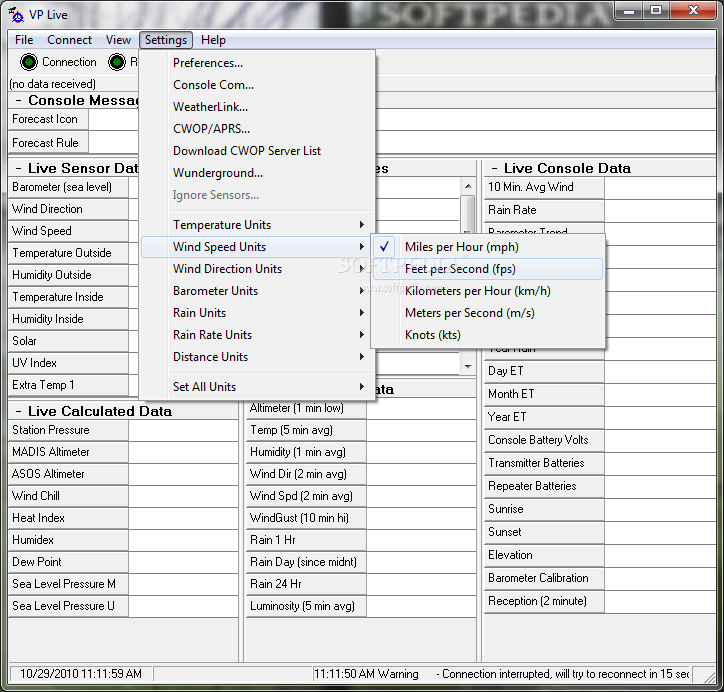Expand the Rain Rate Units submenu
Image resolution: width=724 pixels, height=692 pixels.
pos(258,335)
